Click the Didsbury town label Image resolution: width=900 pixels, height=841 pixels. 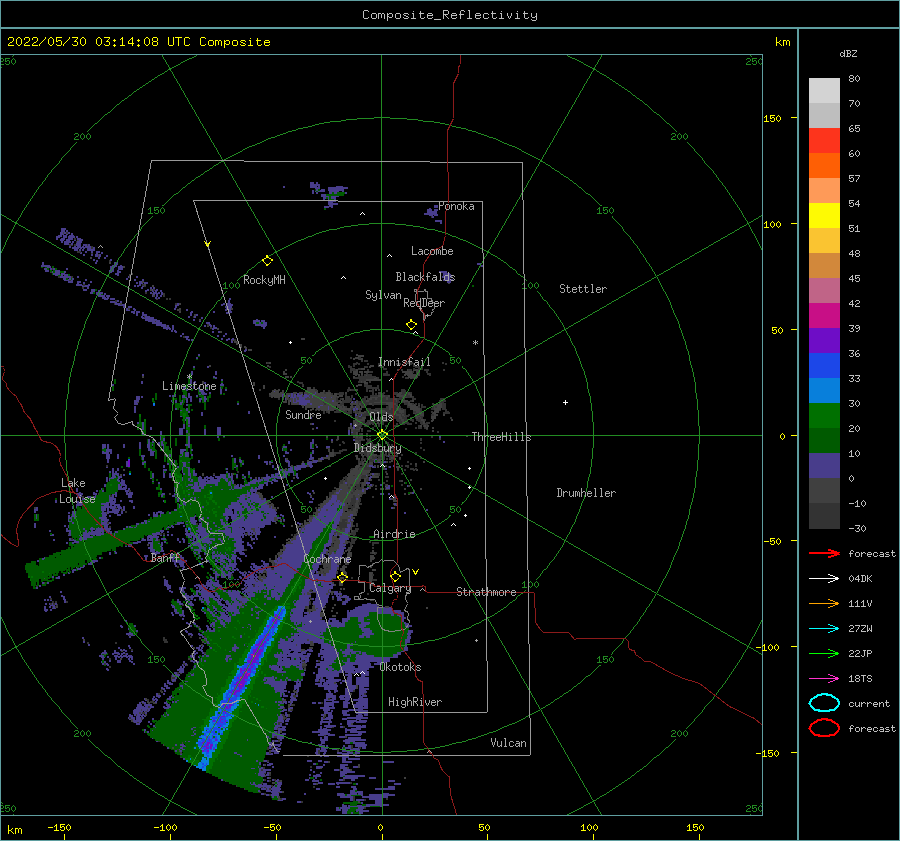[377, 448]
